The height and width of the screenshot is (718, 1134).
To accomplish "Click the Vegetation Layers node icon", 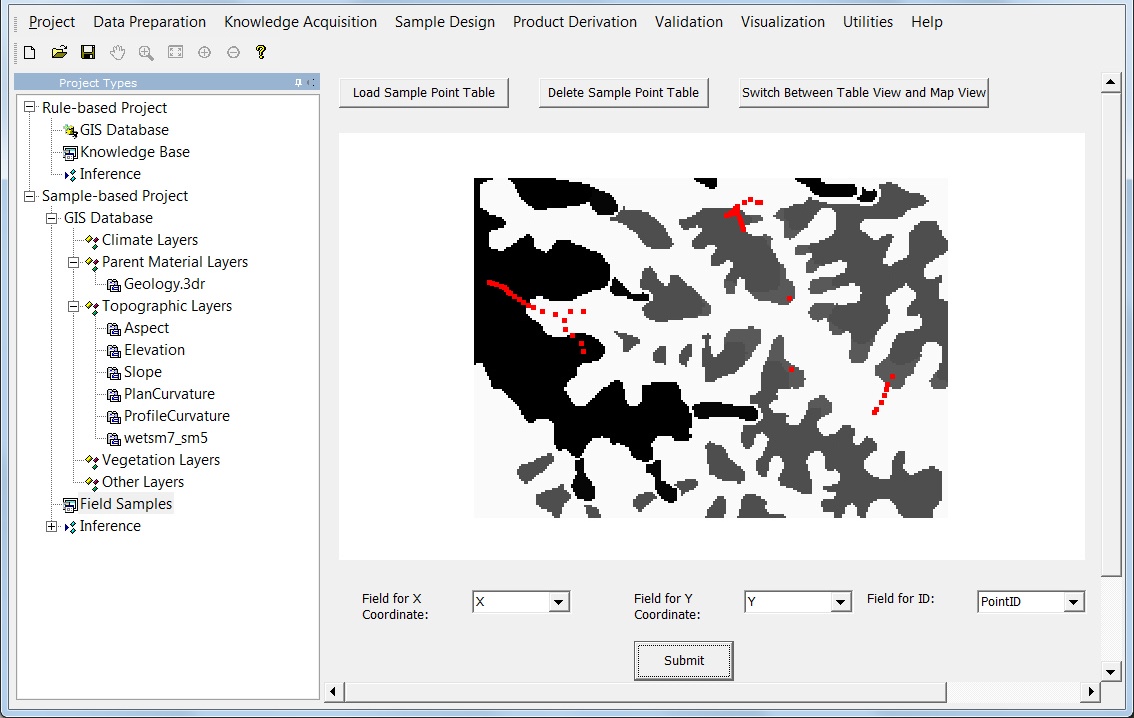I will [92, 461].
